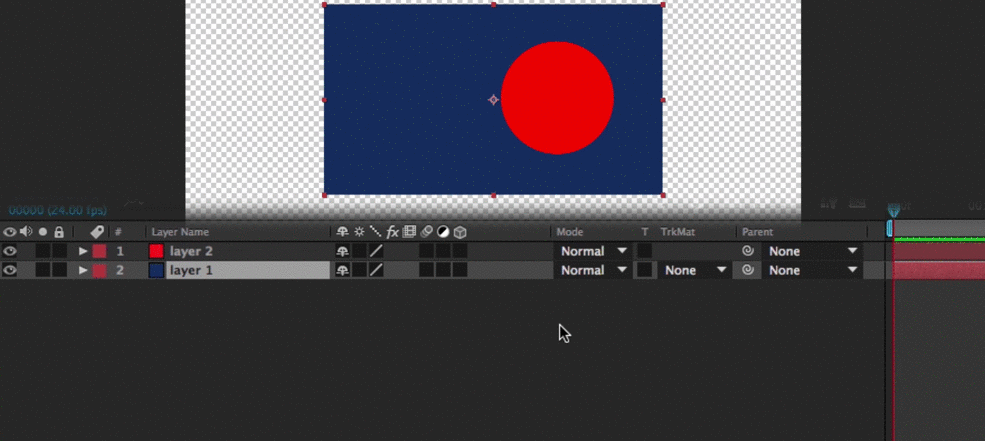Click the # layer number column header
985x441 pixels.
[118, 232]
